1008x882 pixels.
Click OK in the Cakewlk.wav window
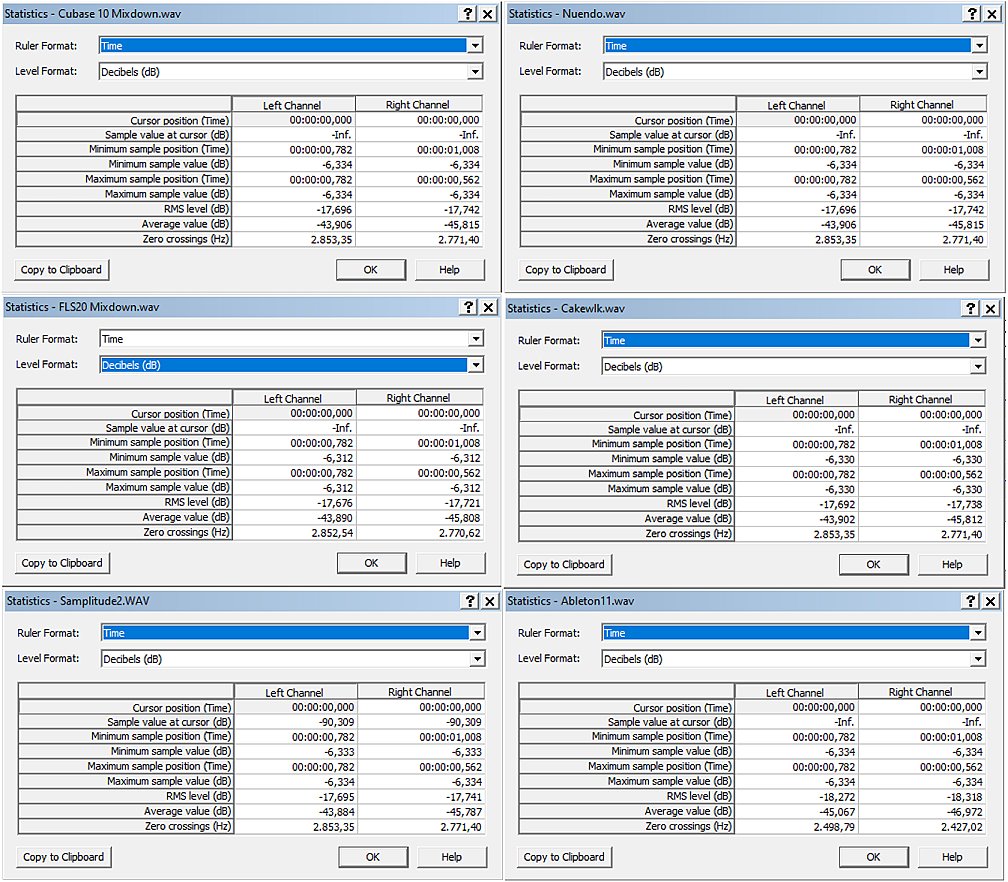874,564
